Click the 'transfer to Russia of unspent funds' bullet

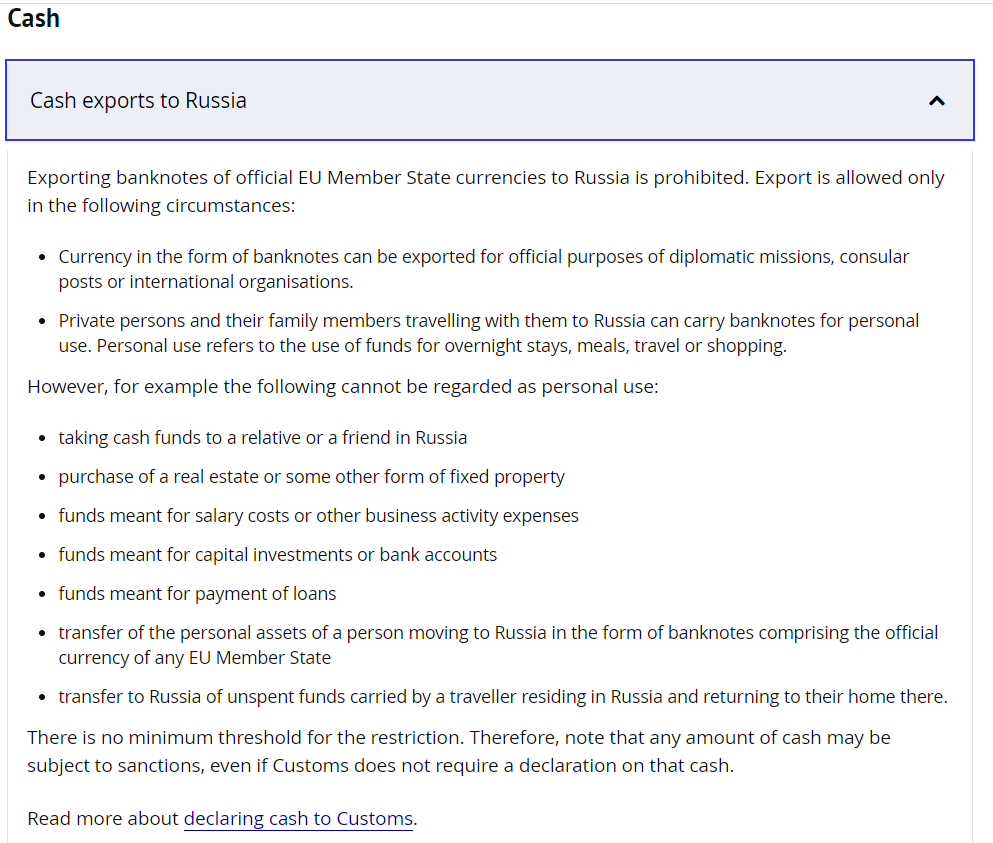coord(503,697)
